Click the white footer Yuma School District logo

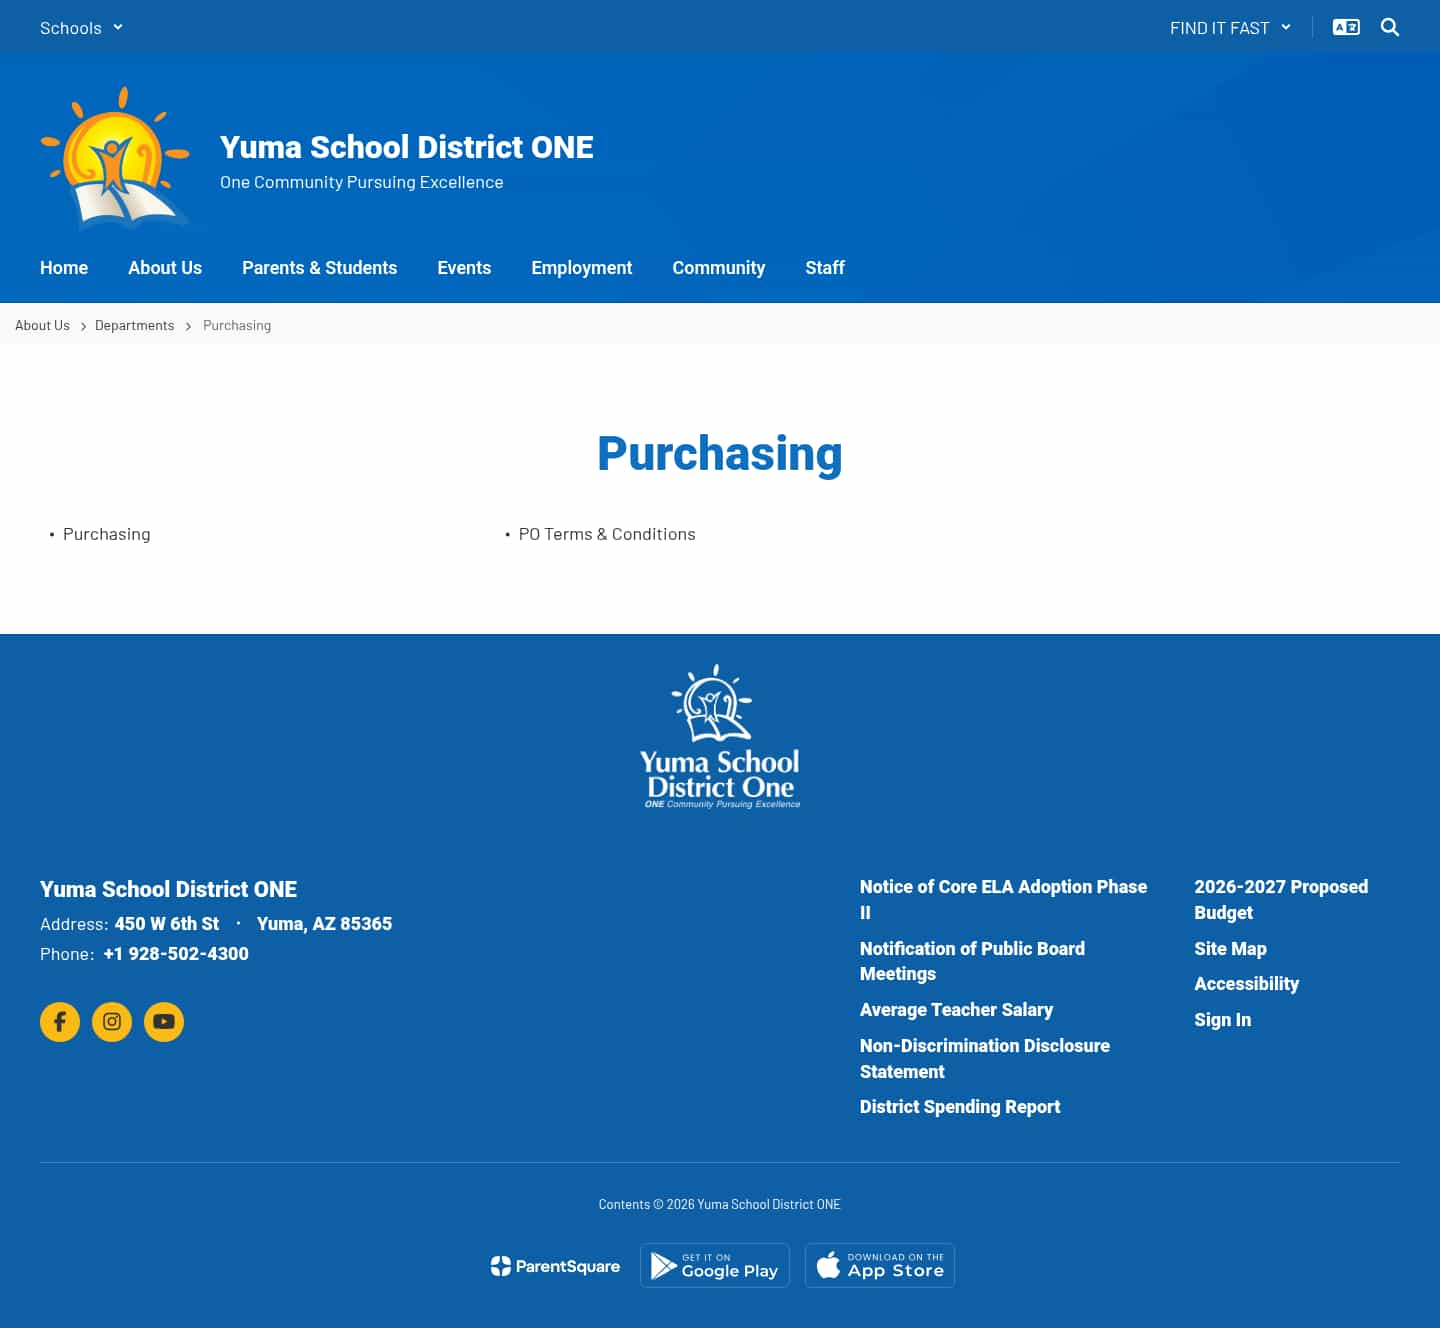720,736
